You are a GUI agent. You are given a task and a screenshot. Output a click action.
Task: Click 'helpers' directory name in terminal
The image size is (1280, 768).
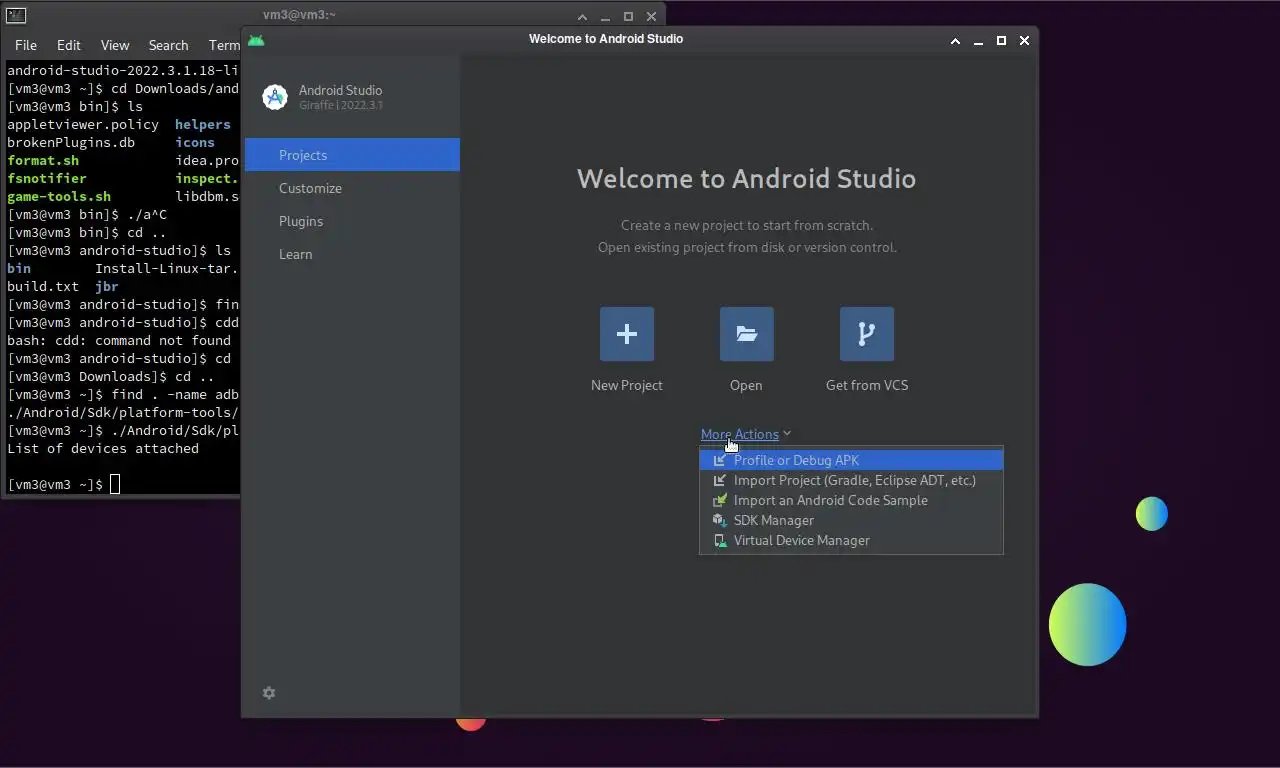[203, 124]
